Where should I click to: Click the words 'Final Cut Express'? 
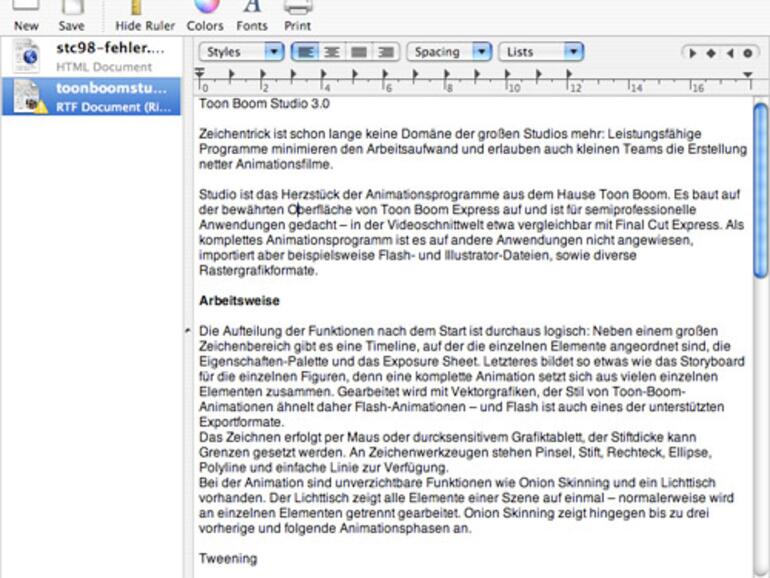(x=667, y=225)
